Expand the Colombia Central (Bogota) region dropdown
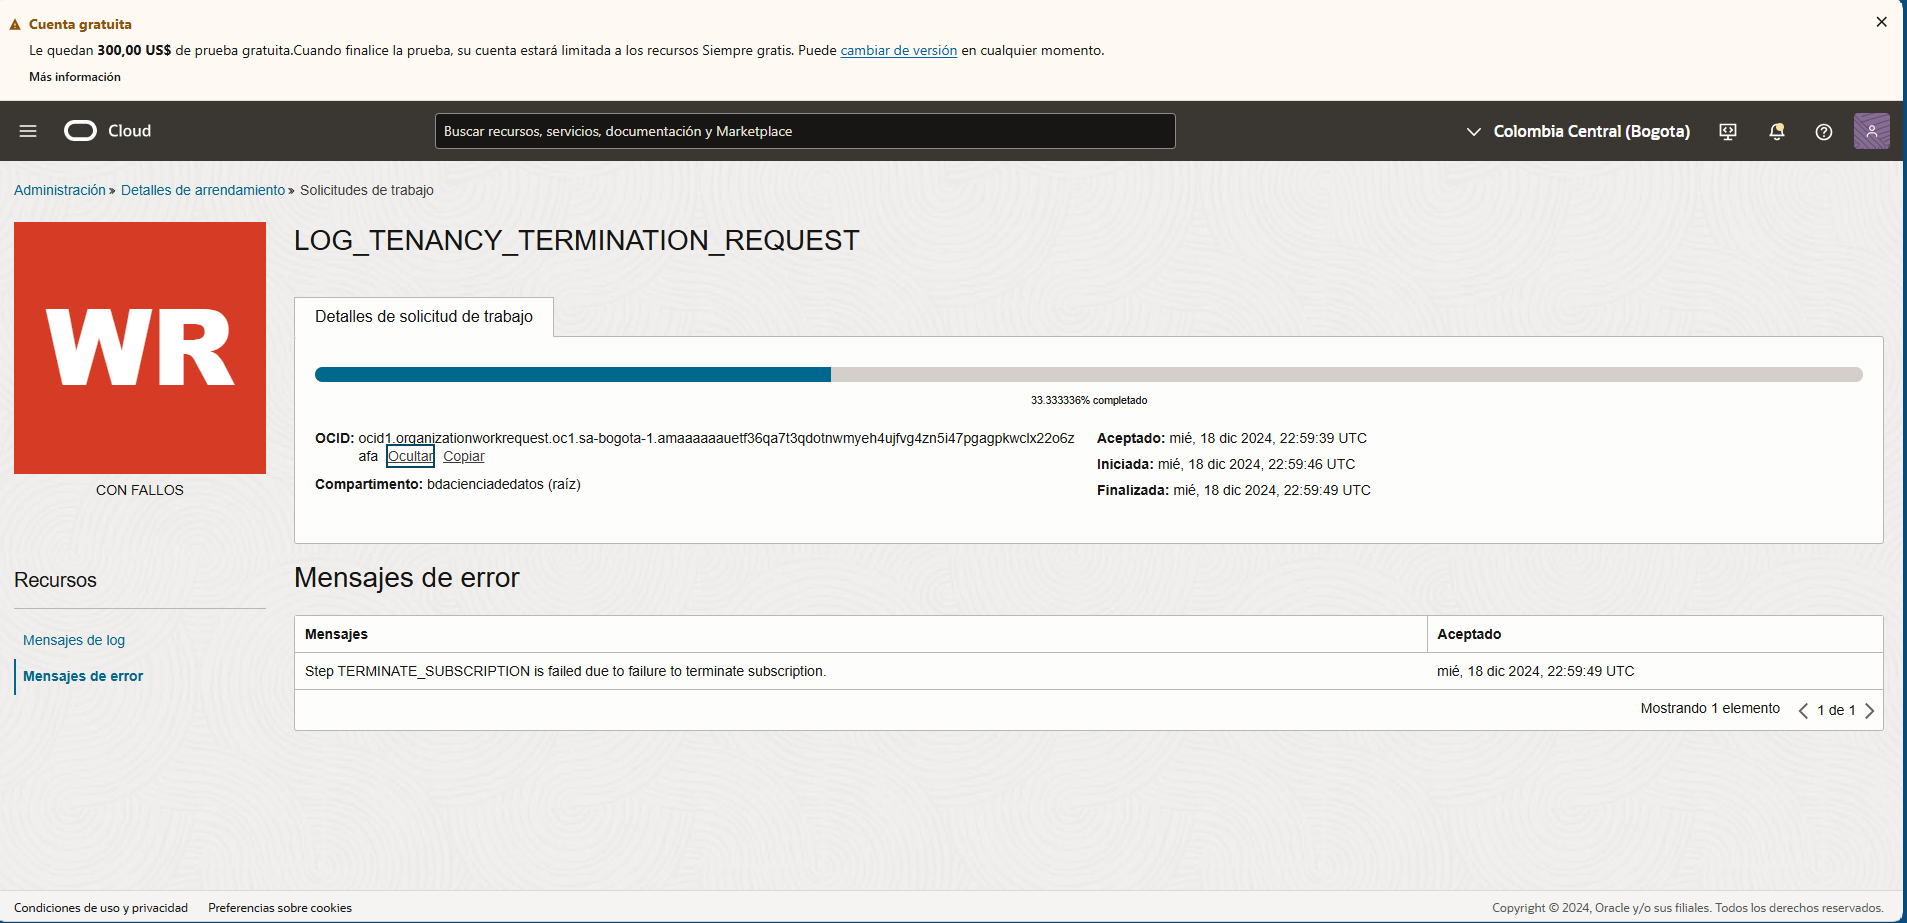The height and width of the screenshot is (923, 1907). coord(1578,131)
